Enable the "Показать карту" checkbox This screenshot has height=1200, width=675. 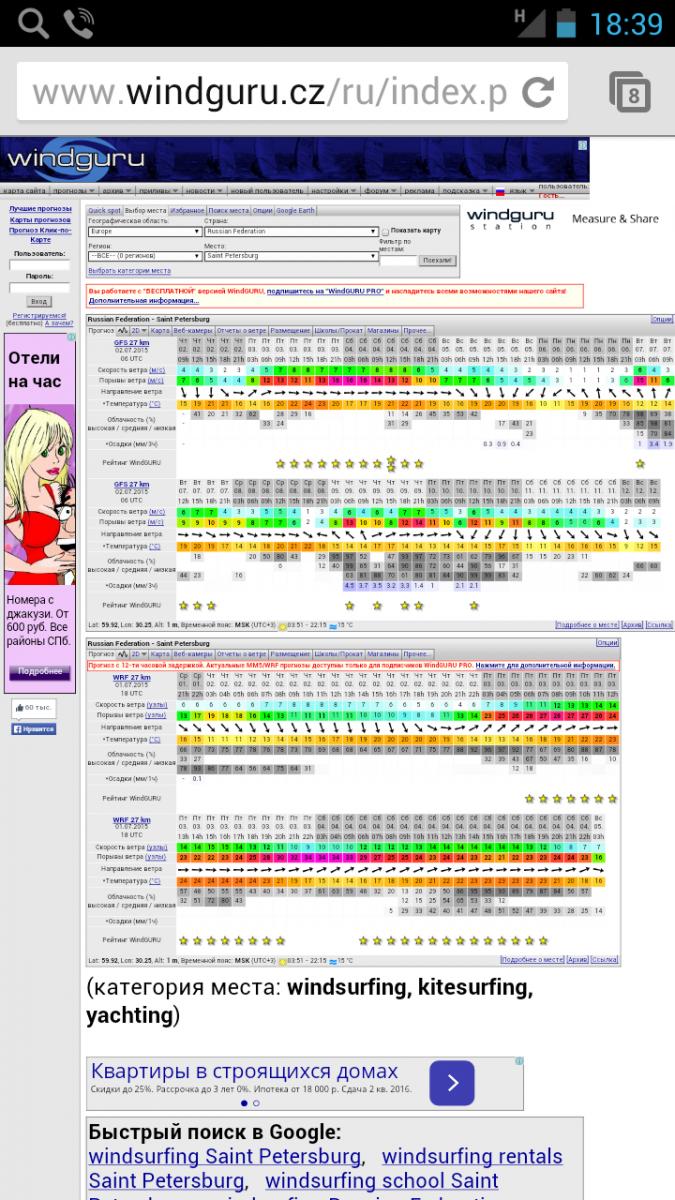click(x=386, y=231)
